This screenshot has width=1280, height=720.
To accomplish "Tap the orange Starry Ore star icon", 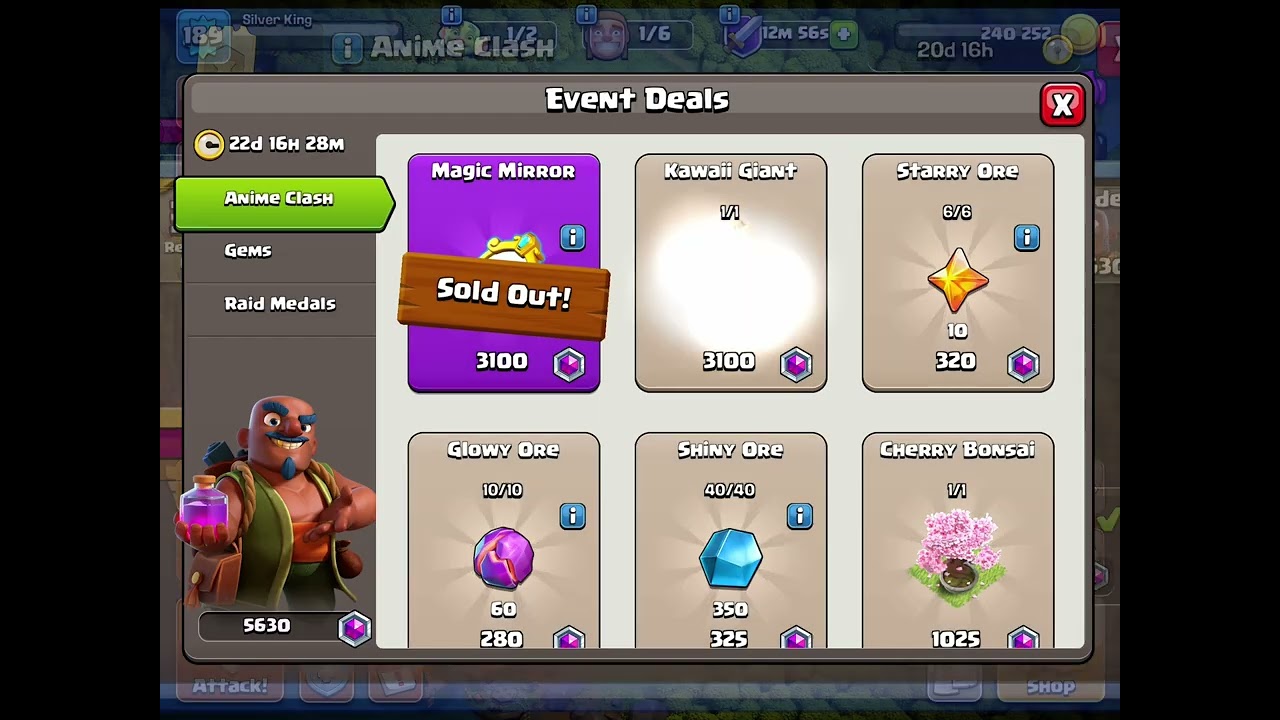I will 957,281.
